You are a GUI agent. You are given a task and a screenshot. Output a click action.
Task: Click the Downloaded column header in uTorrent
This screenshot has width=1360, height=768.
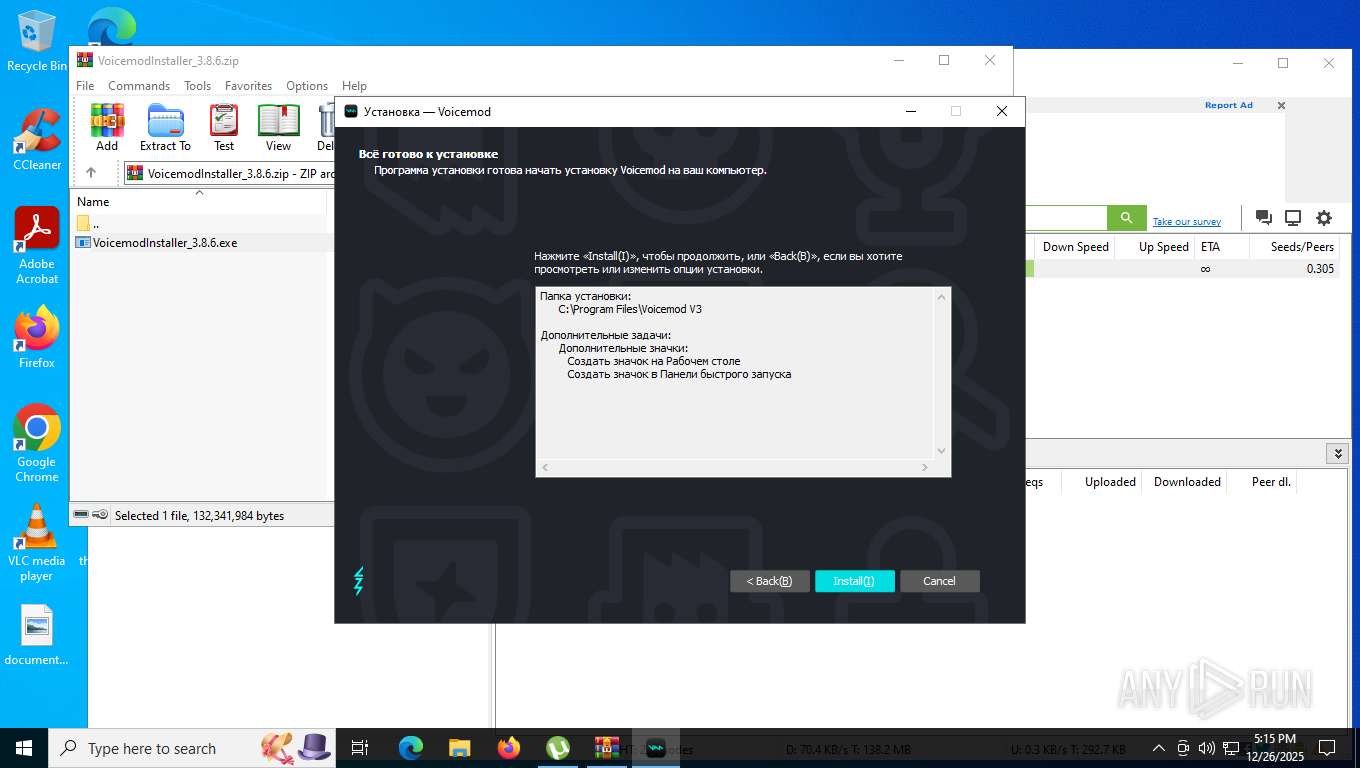[x=1187, y=482]
